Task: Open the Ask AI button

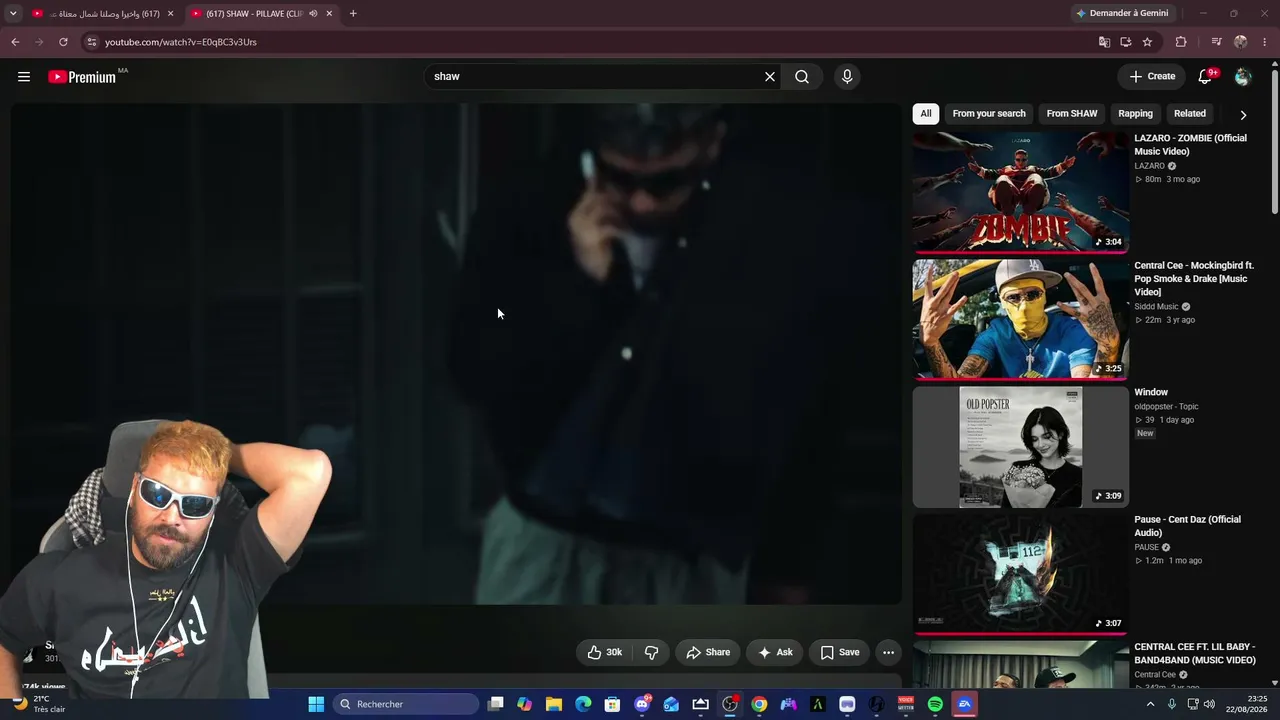Action: click(775, 652)
